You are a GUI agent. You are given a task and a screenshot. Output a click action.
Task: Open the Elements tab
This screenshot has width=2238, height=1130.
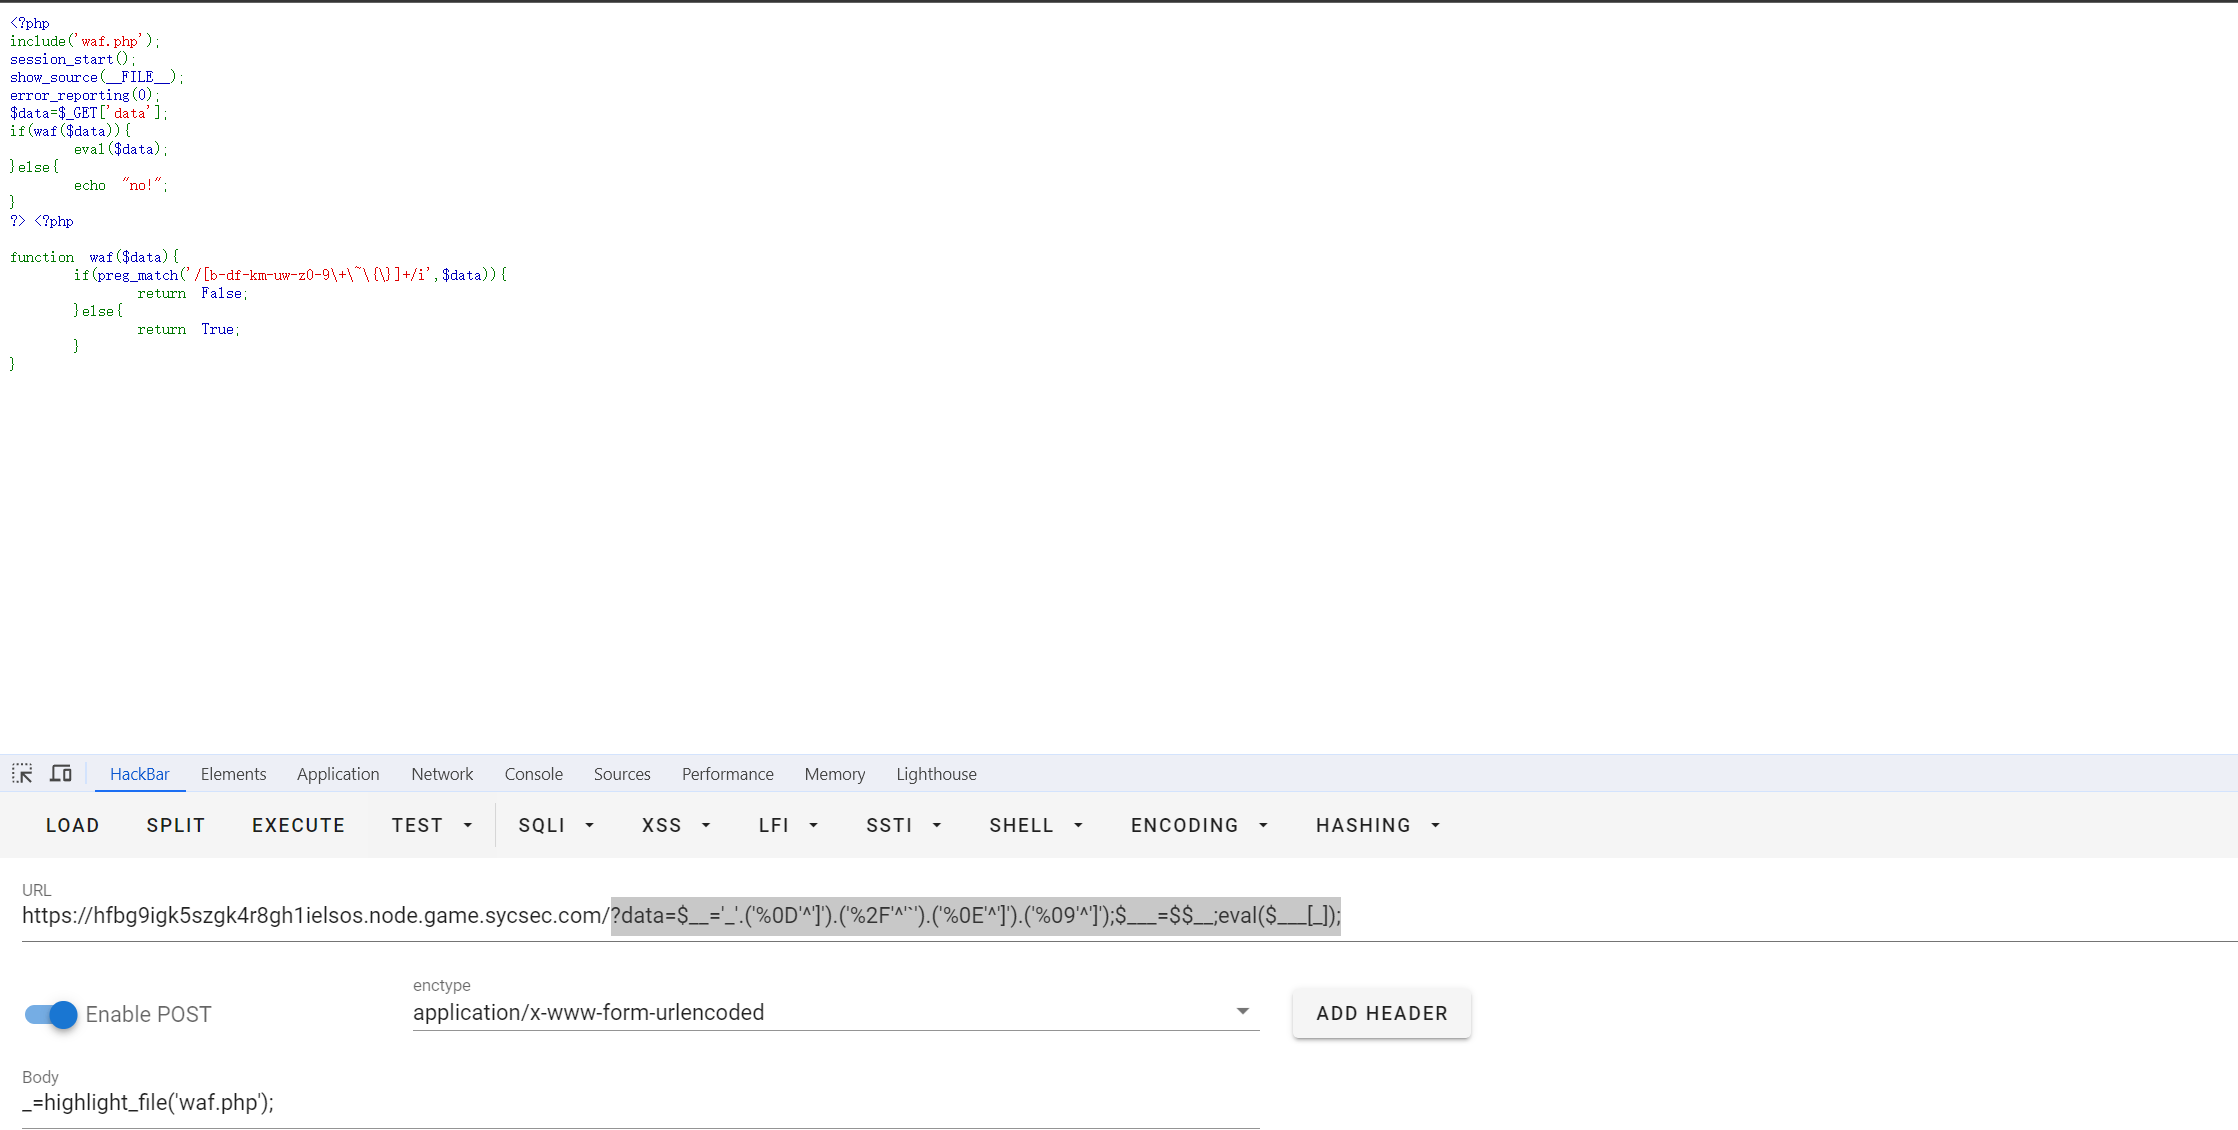pos(233,774)
